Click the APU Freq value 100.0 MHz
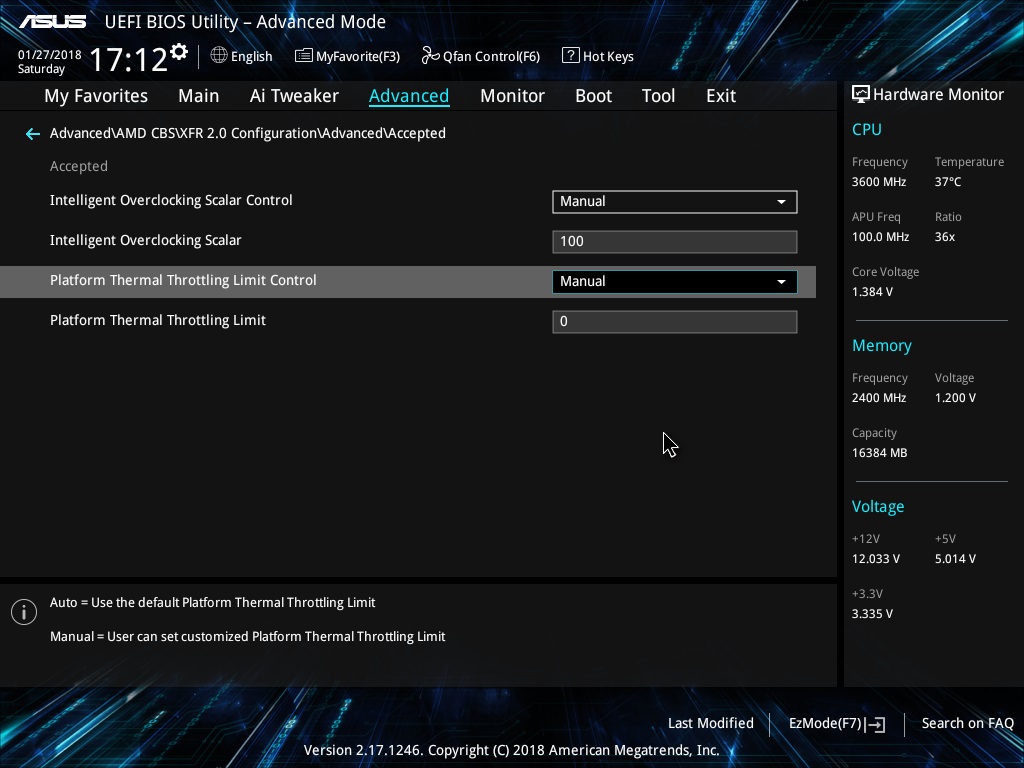This screenshot has width=1024, height=768. 880,237
